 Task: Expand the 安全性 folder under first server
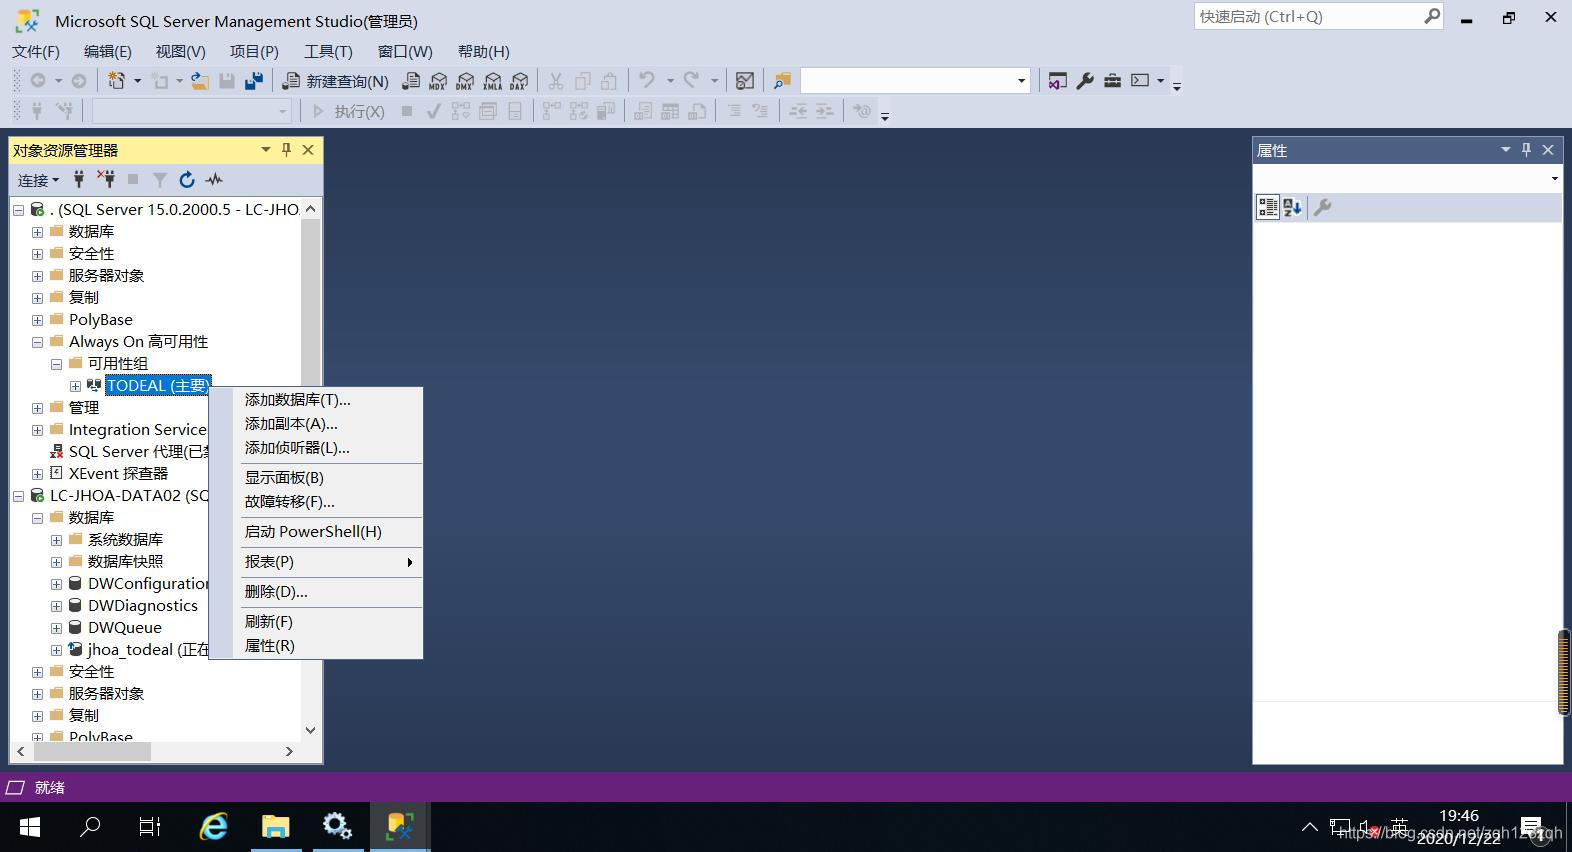click(x=37, y=254)
